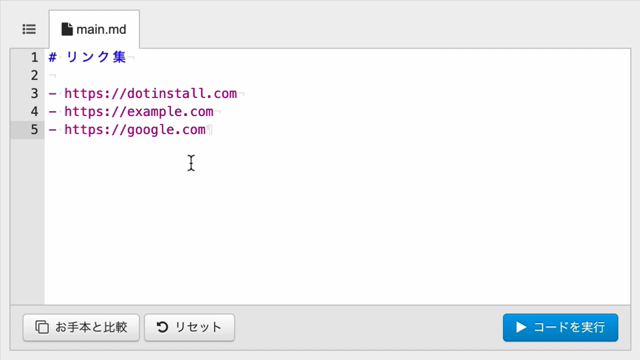Click line number 3 in gutter
This screenshot has height=360, width=640.
click(x=34, y=93)
